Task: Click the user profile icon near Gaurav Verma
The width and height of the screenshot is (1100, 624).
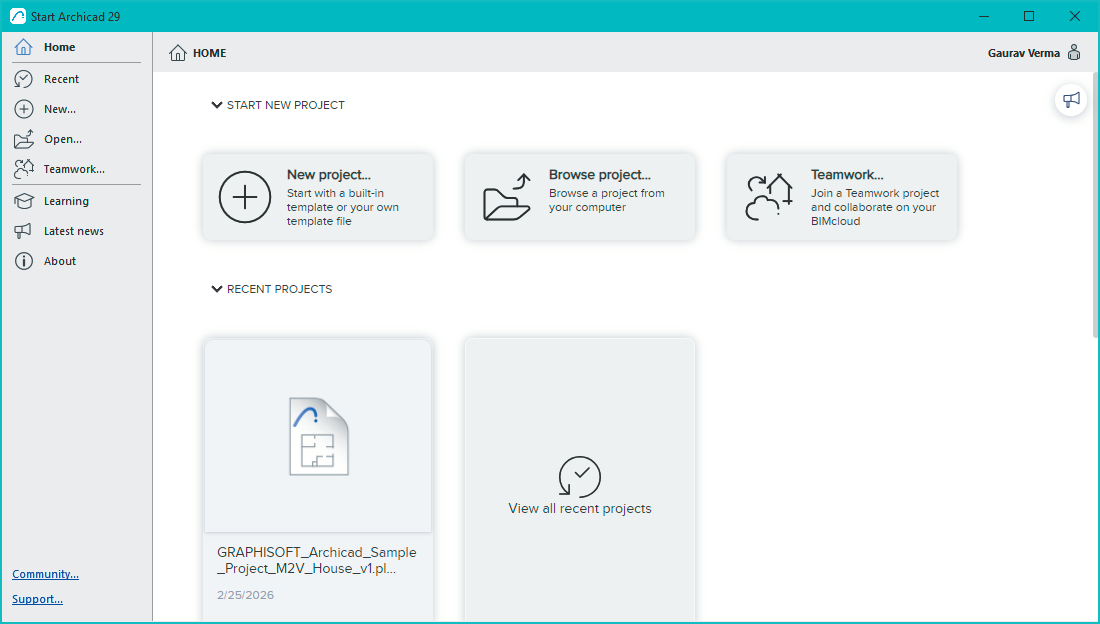Action: [1073, 53]
